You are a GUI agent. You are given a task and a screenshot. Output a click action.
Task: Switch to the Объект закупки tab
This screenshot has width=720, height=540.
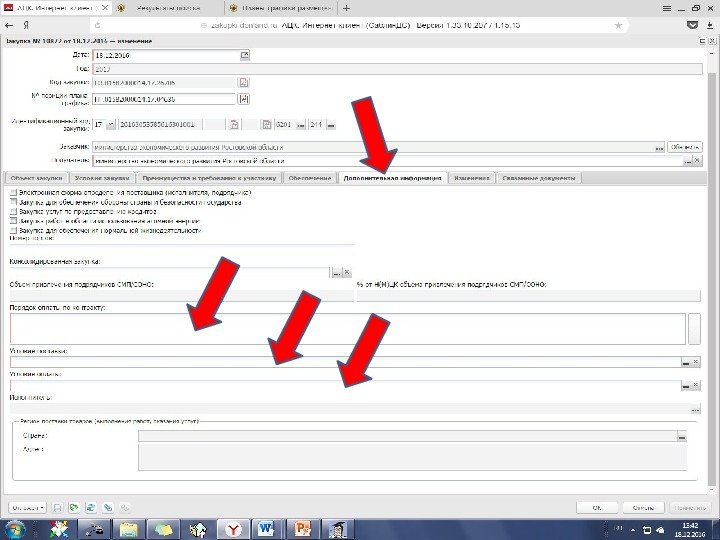click(x=35, y=178)
